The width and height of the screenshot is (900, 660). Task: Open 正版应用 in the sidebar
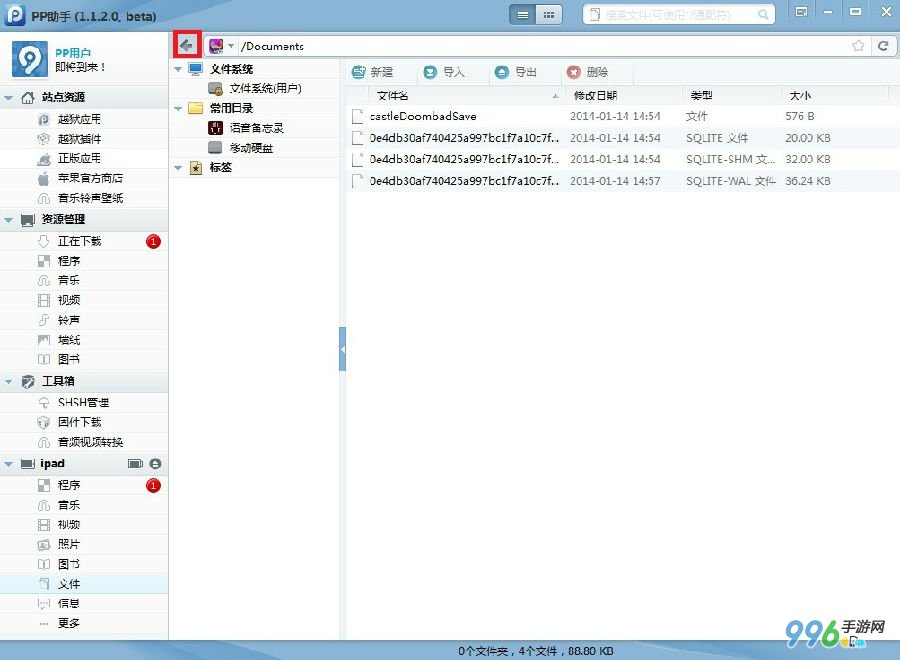[x=84, y=158]
